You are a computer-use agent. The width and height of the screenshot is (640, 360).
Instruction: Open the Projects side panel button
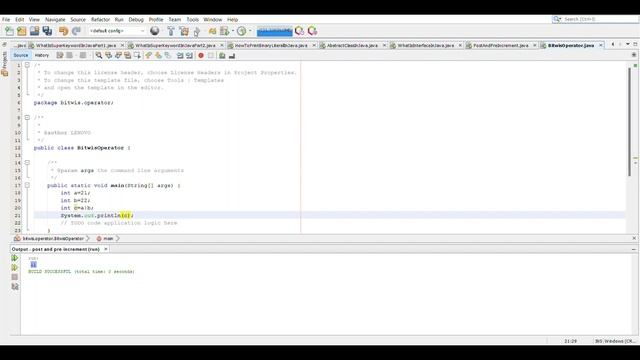[x=4, y=64]
